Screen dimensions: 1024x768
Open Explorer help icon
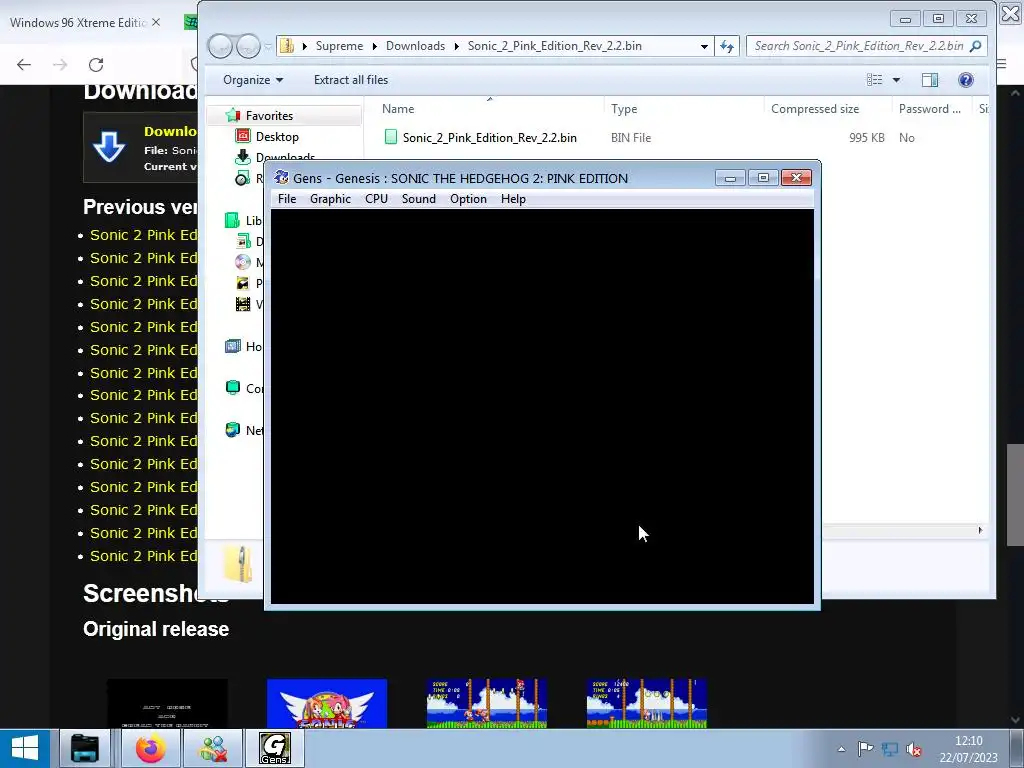pos(966,80)
